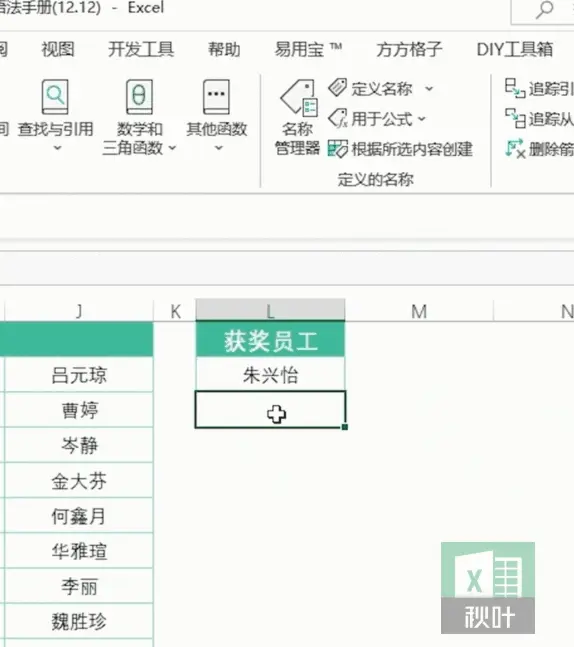Select the cell containing 曹婷
The height and width of the screenshot is (647, 574).
79,410
